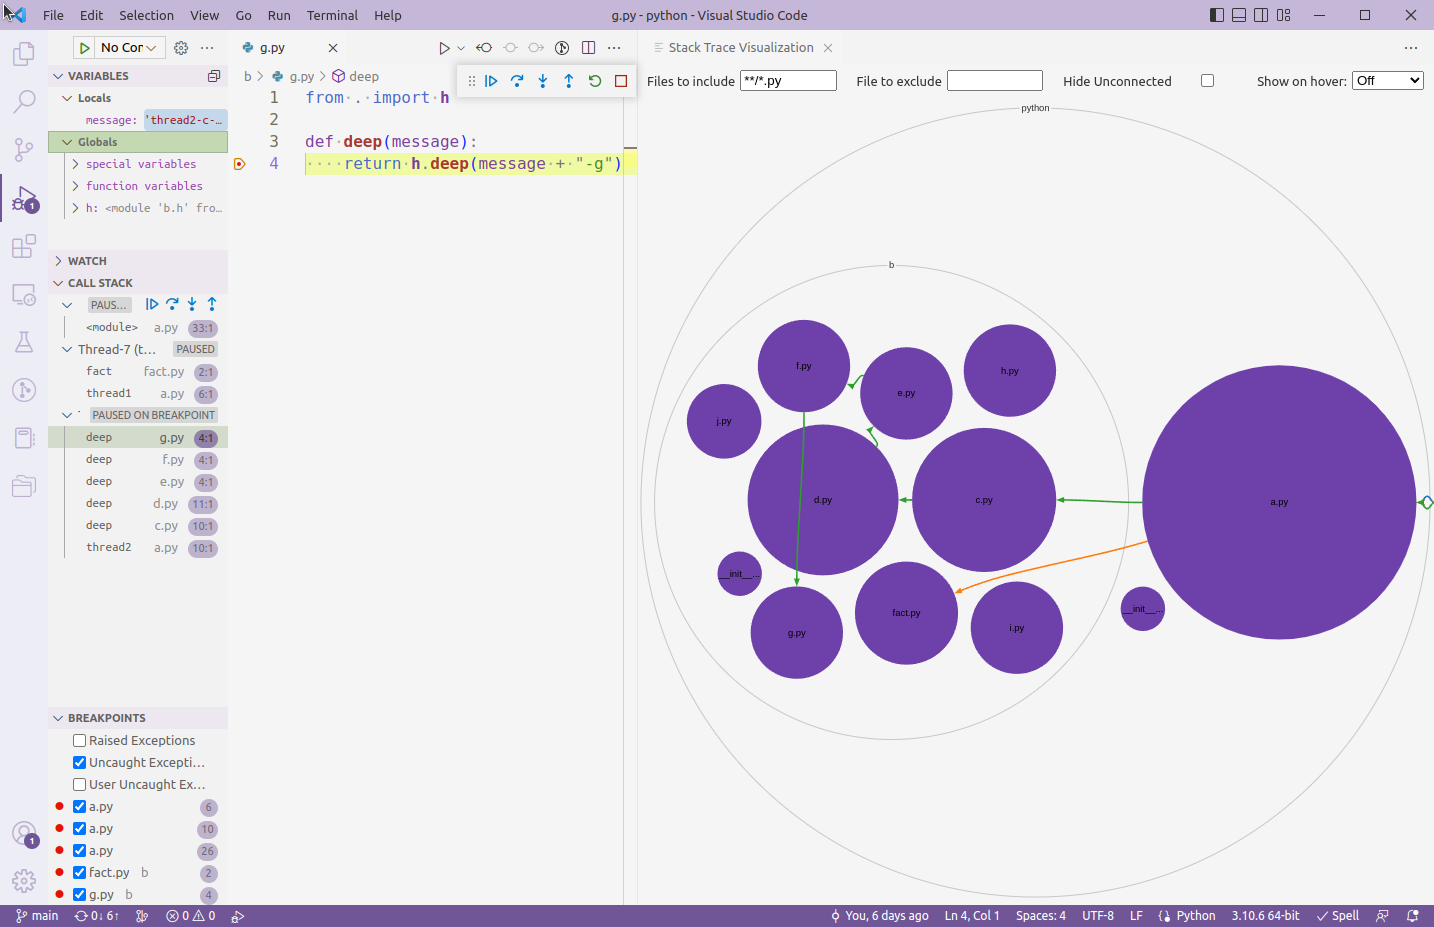The height and width of the screenshot is (927, 1434).
Task: Select the Stack Trace Visualization tab
Action: 741,48
